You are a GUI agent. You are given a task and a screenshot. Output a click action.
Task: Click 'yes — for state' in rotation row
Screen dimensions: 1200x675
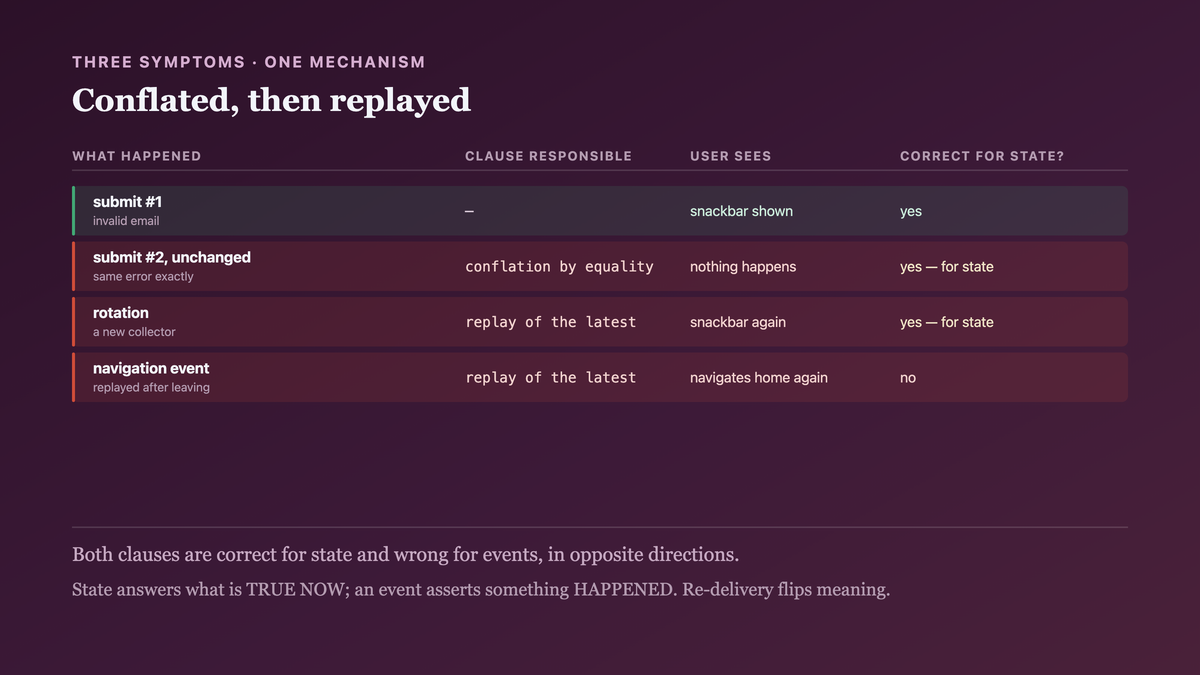click(947, 322)
